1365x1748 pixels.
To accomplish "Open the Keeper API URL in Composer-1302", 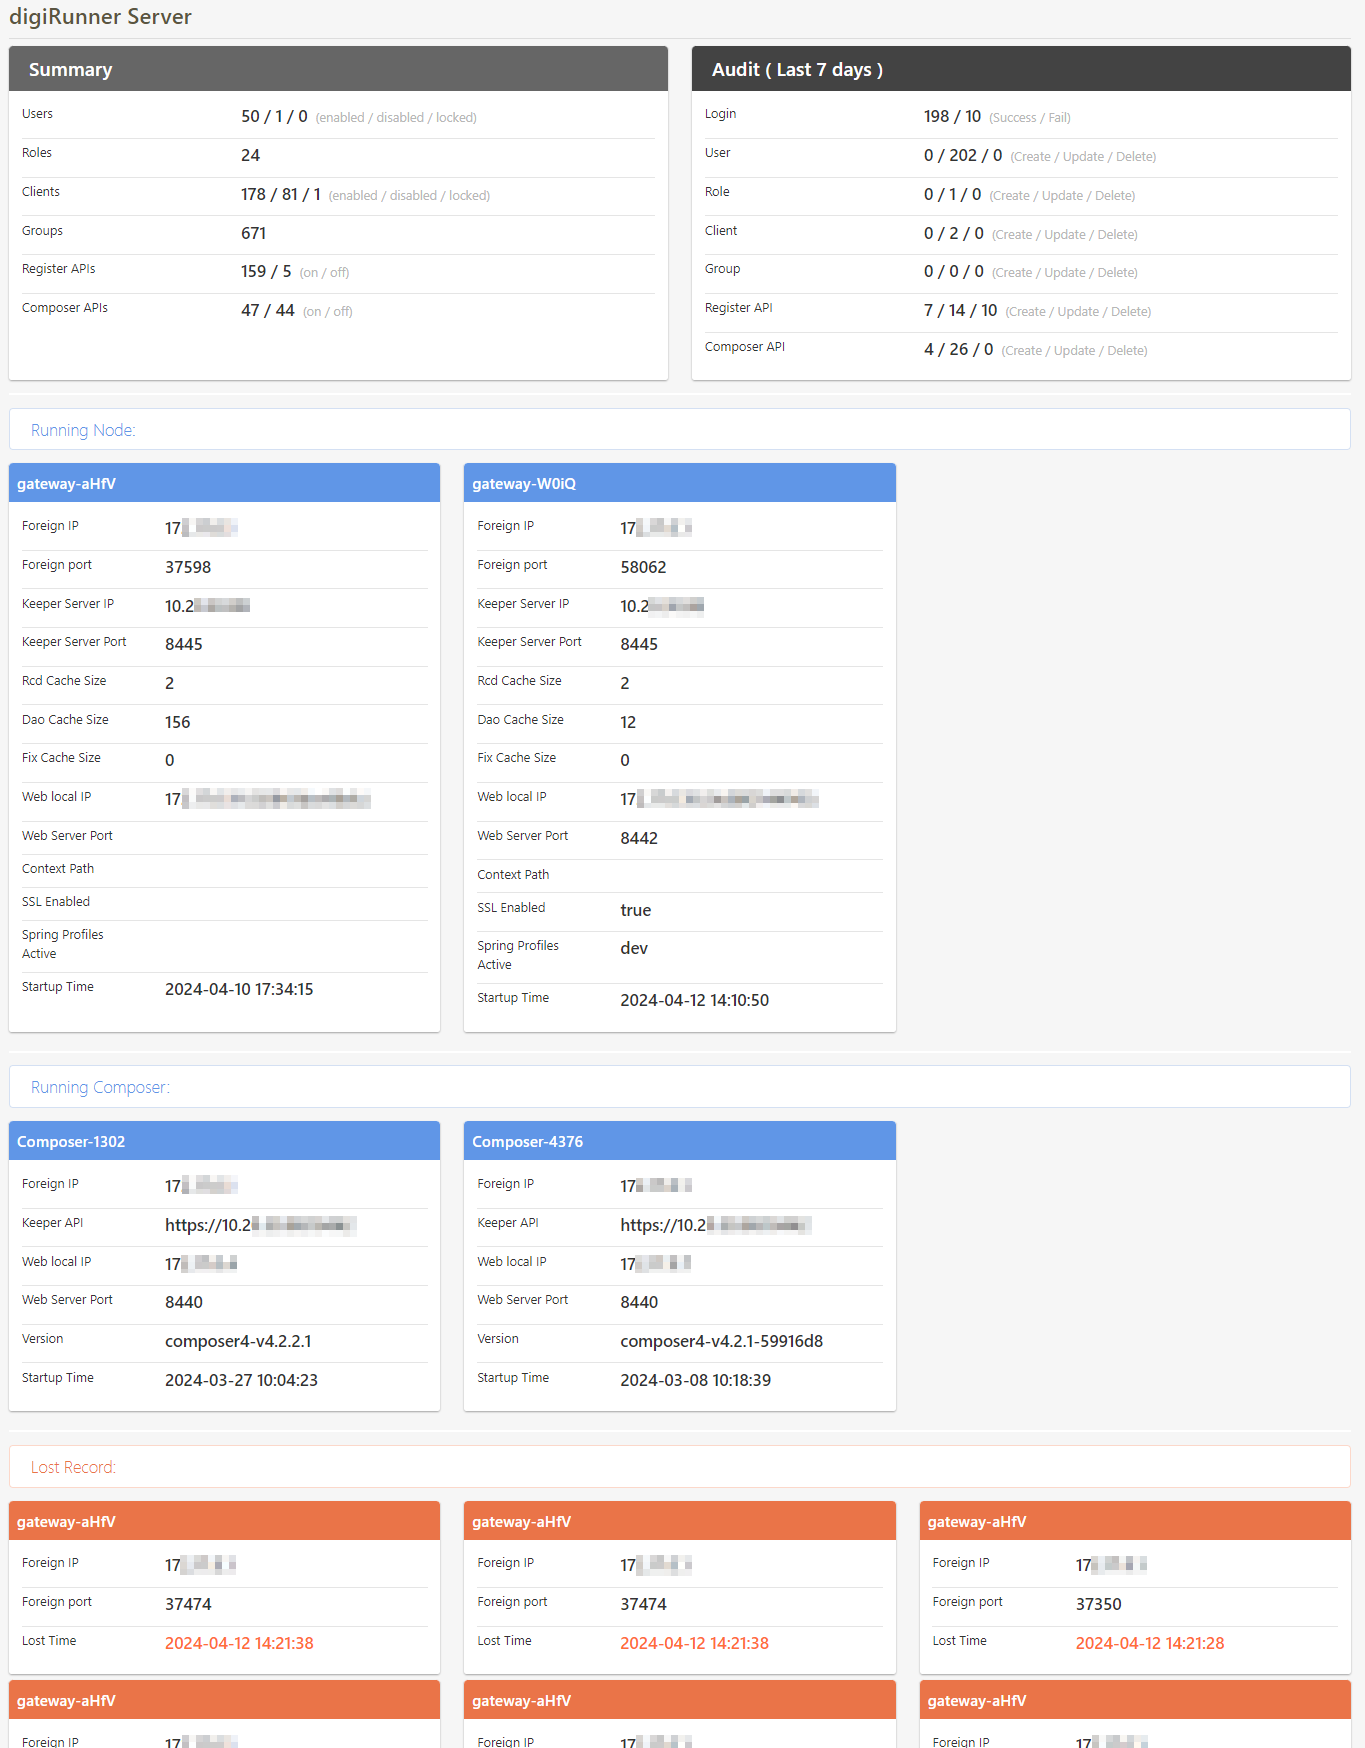I will [x=260, y=1225].
